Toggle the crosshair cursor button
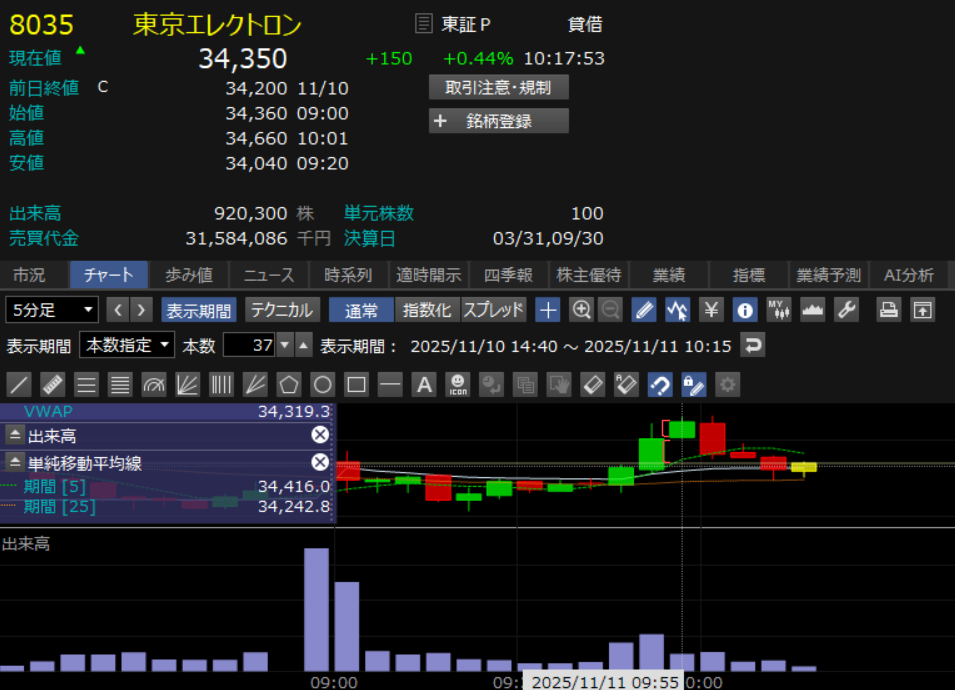Viewport: 955px width, 690px height. click(x=547, y=310)
